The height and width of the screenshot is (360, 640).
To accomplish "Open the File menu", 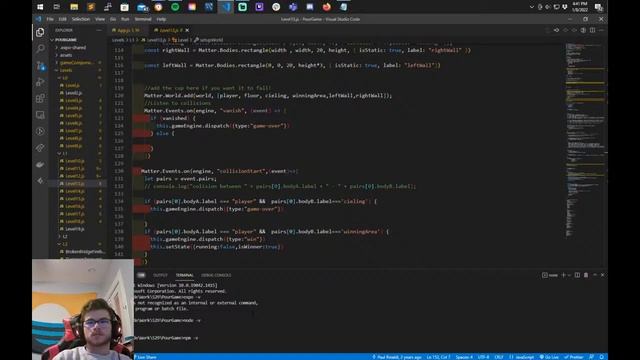I will coord(50,19).
